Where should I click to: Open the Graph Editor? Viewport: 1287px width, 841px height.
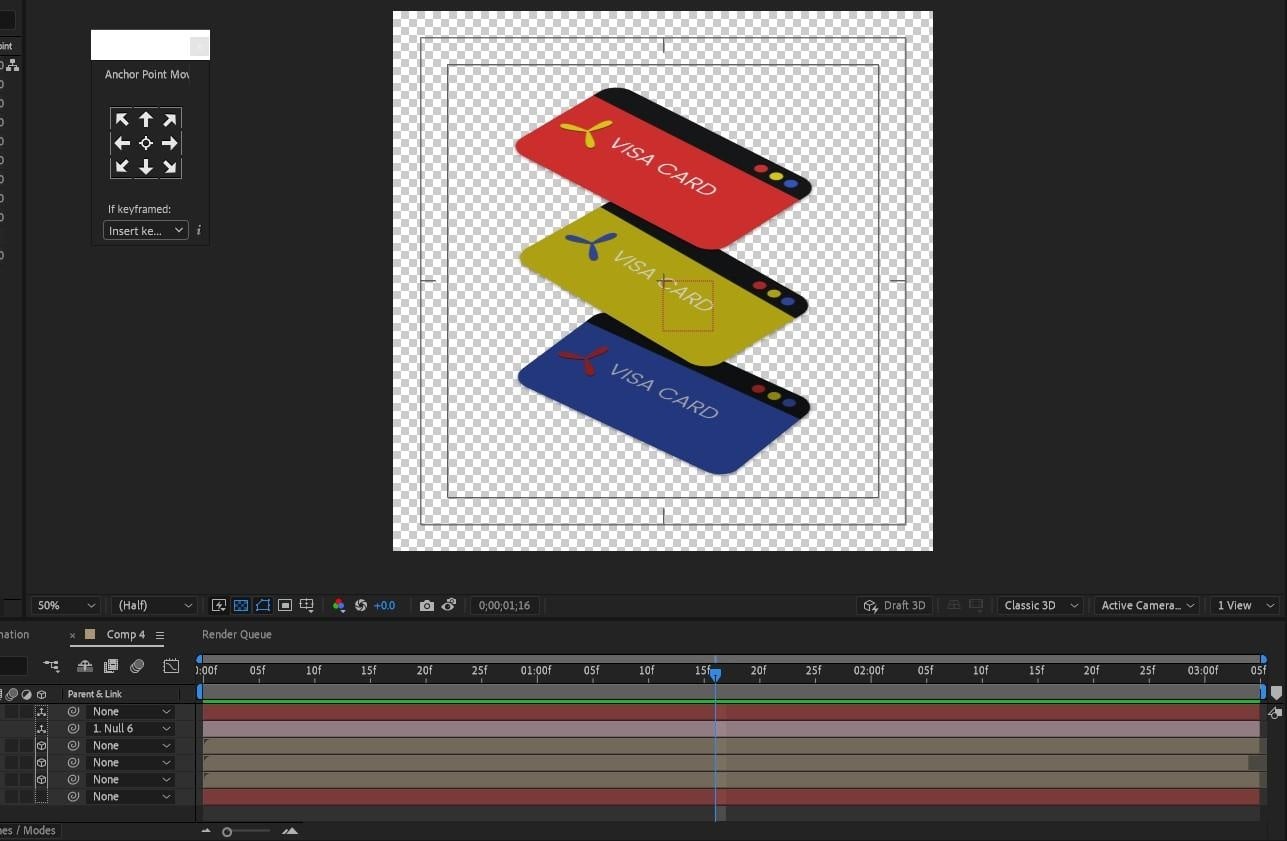pyautogui.click(x=171, y=665)
